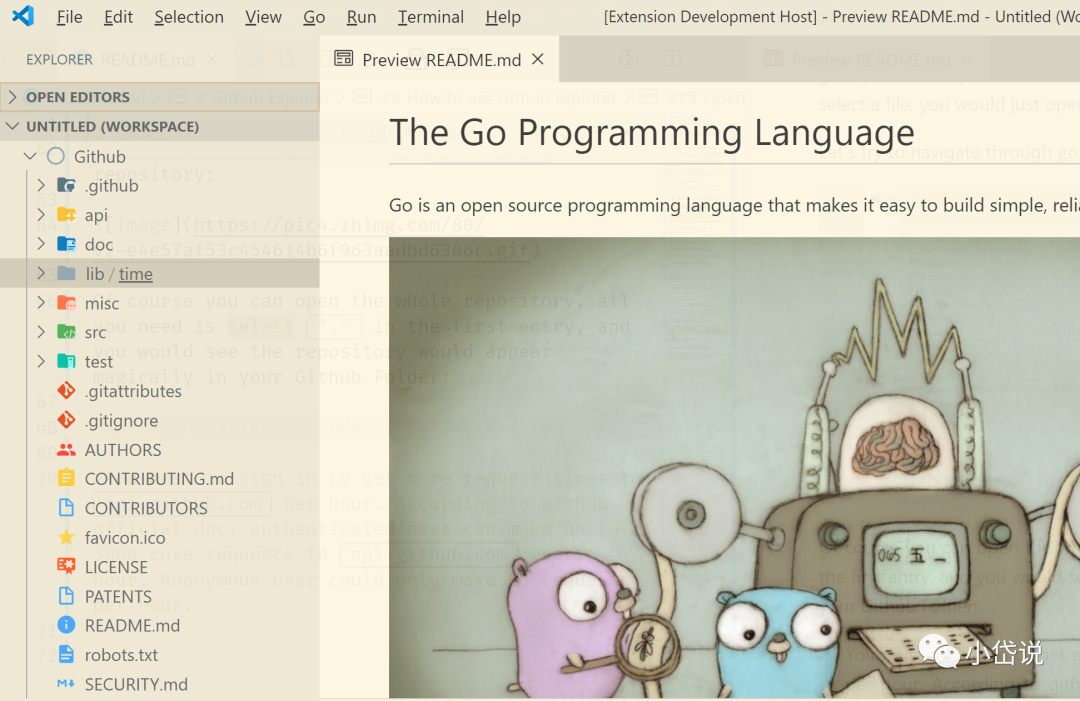The height and width of the screenshot is (701, 1080).
Task: Open the CONTRIBUTING.md file
Action: pyautogui.click(x=159, y=479)
